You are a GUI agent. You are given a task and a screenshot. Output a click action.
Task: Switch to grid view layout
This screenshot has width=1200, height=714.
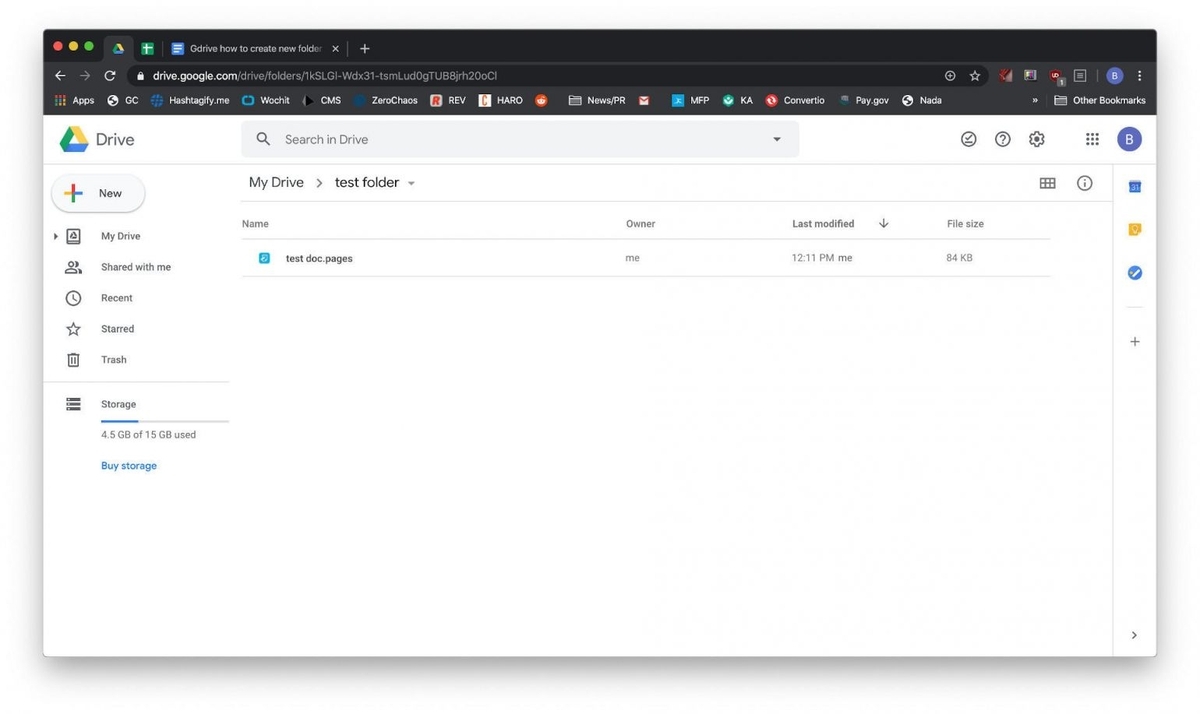pyautogui.click(x=1047, y=182)
